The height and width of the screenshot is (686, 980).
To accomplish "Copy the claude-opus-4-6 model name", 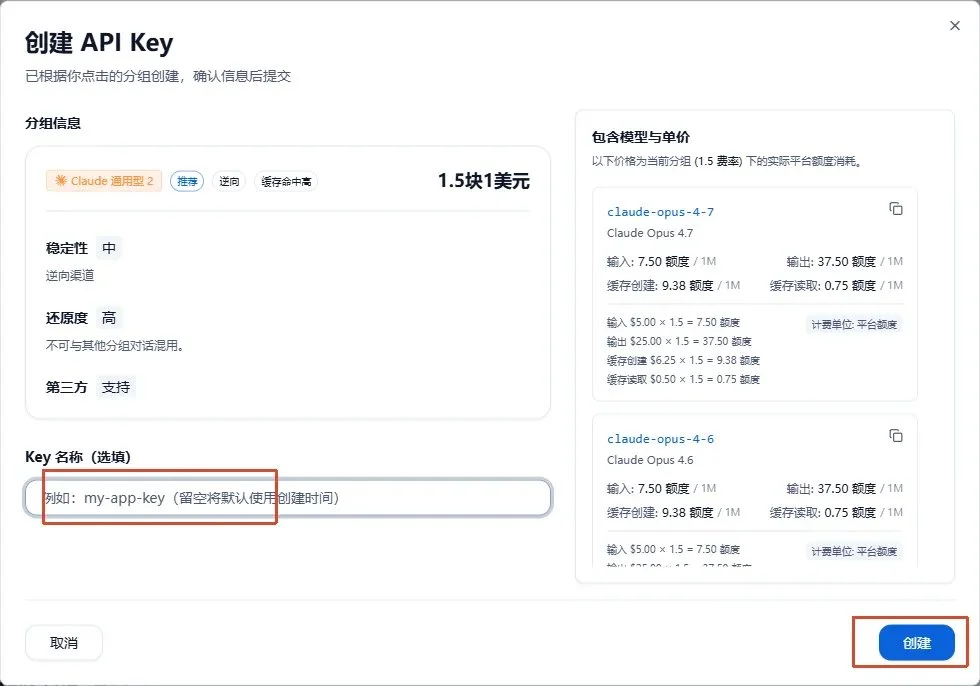I will 896,435.
